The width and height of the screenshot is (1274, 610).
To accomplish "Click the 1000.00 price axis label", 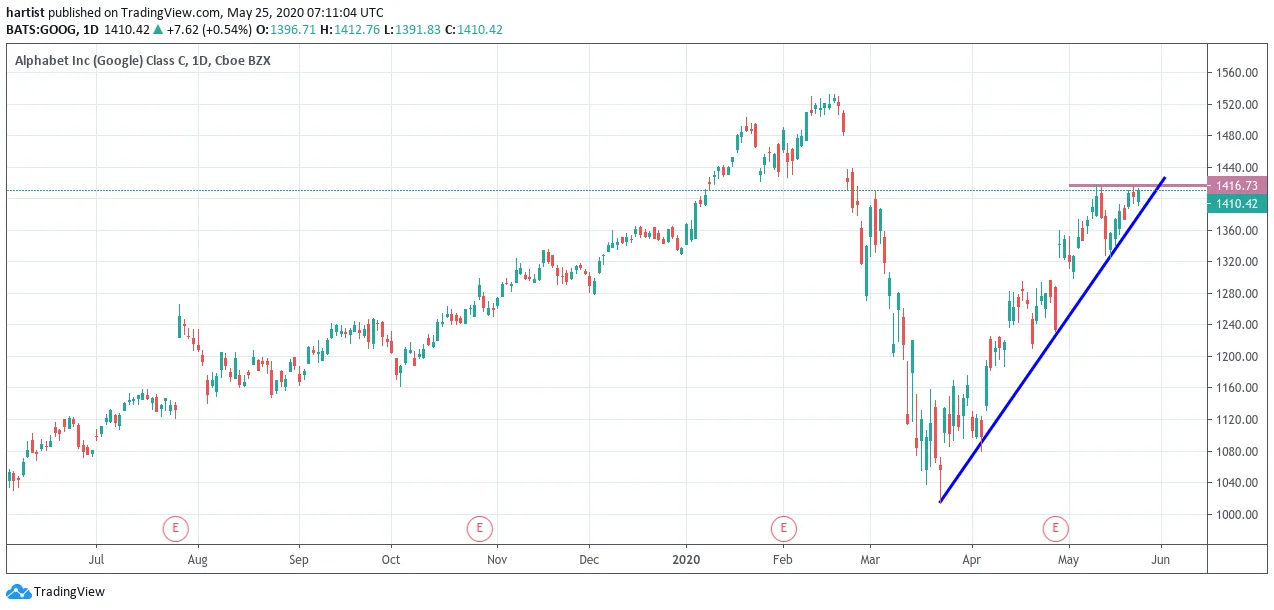I will tap(1237, 514).
